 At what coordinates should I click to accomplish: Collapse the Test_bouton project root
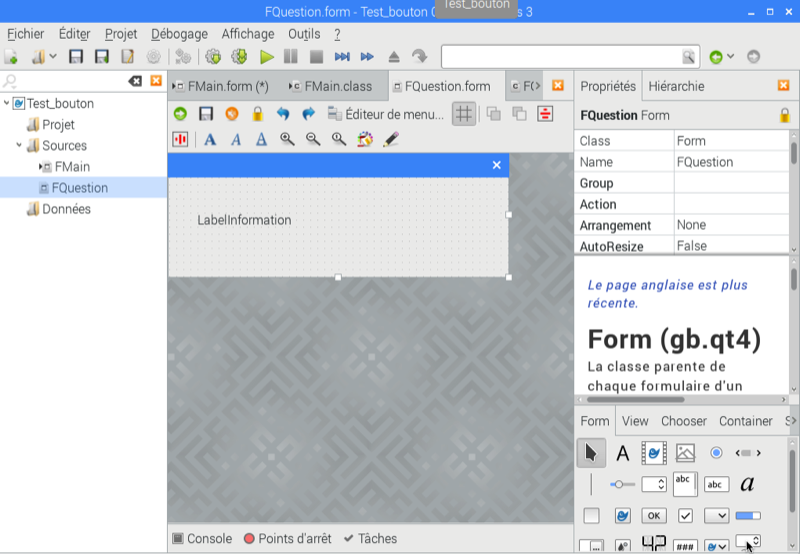pyautogui.click(x=7, y=104)
